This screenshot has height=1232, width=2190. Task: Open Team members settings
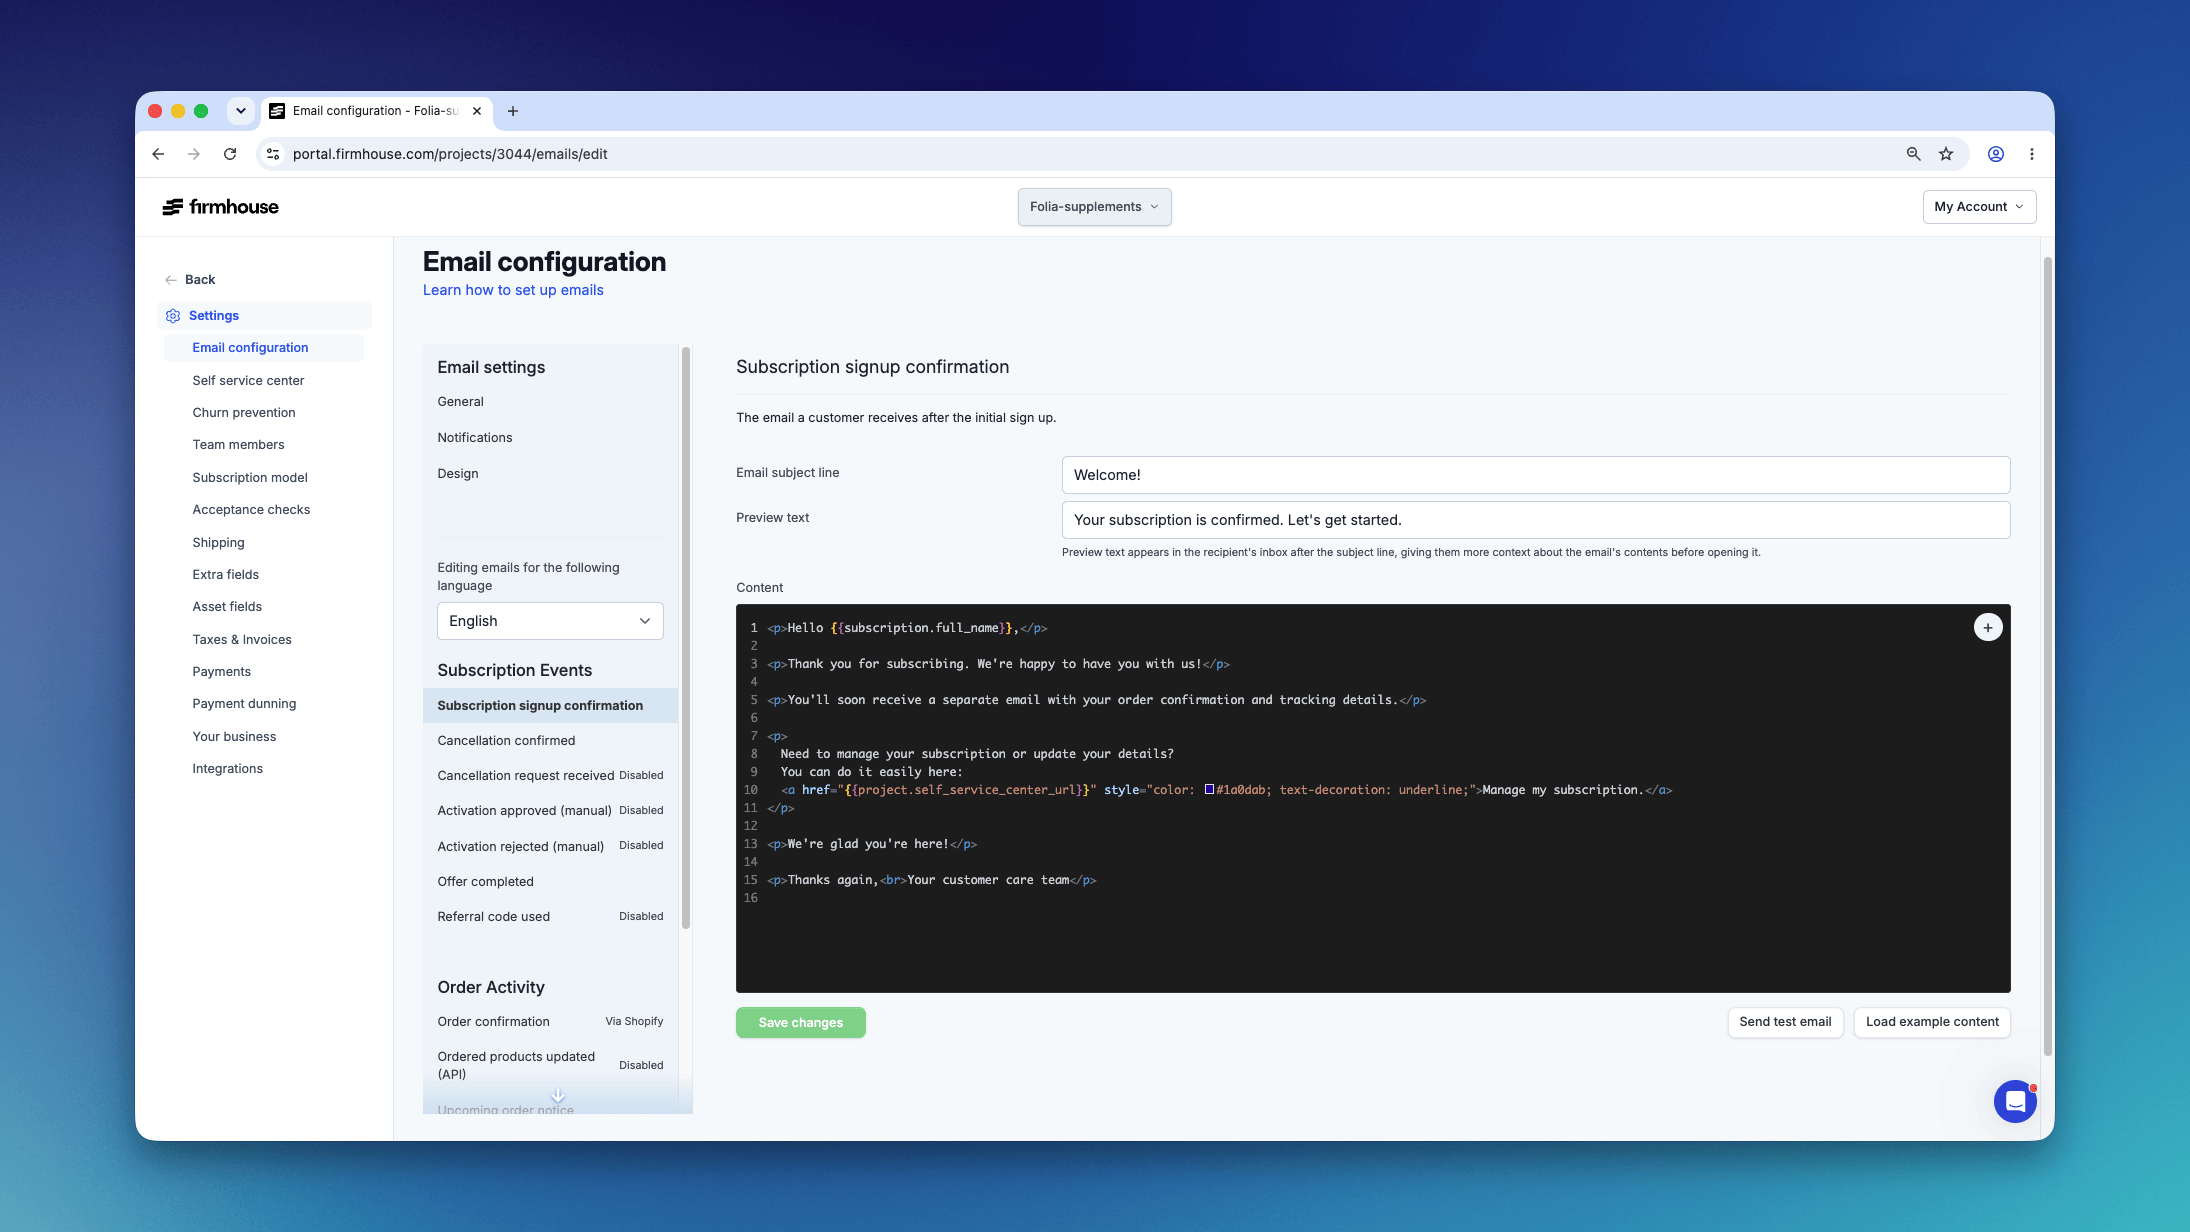point(238,445)
